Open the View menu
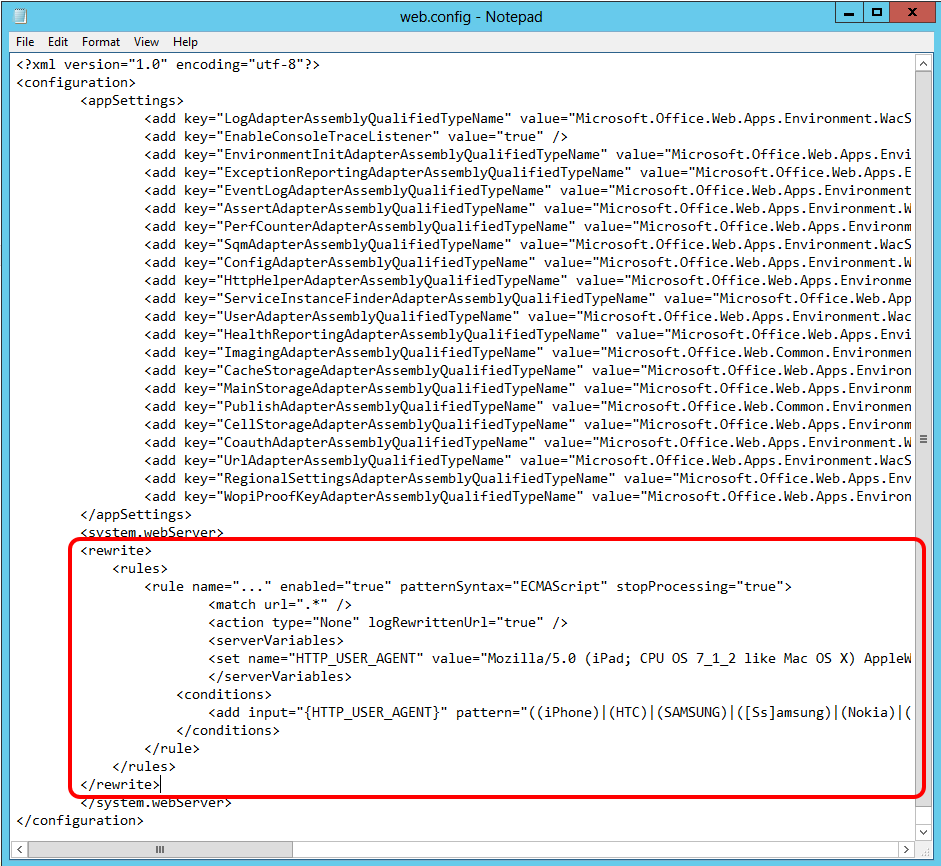Screen dimensions: 941x866 click(146, 42)
